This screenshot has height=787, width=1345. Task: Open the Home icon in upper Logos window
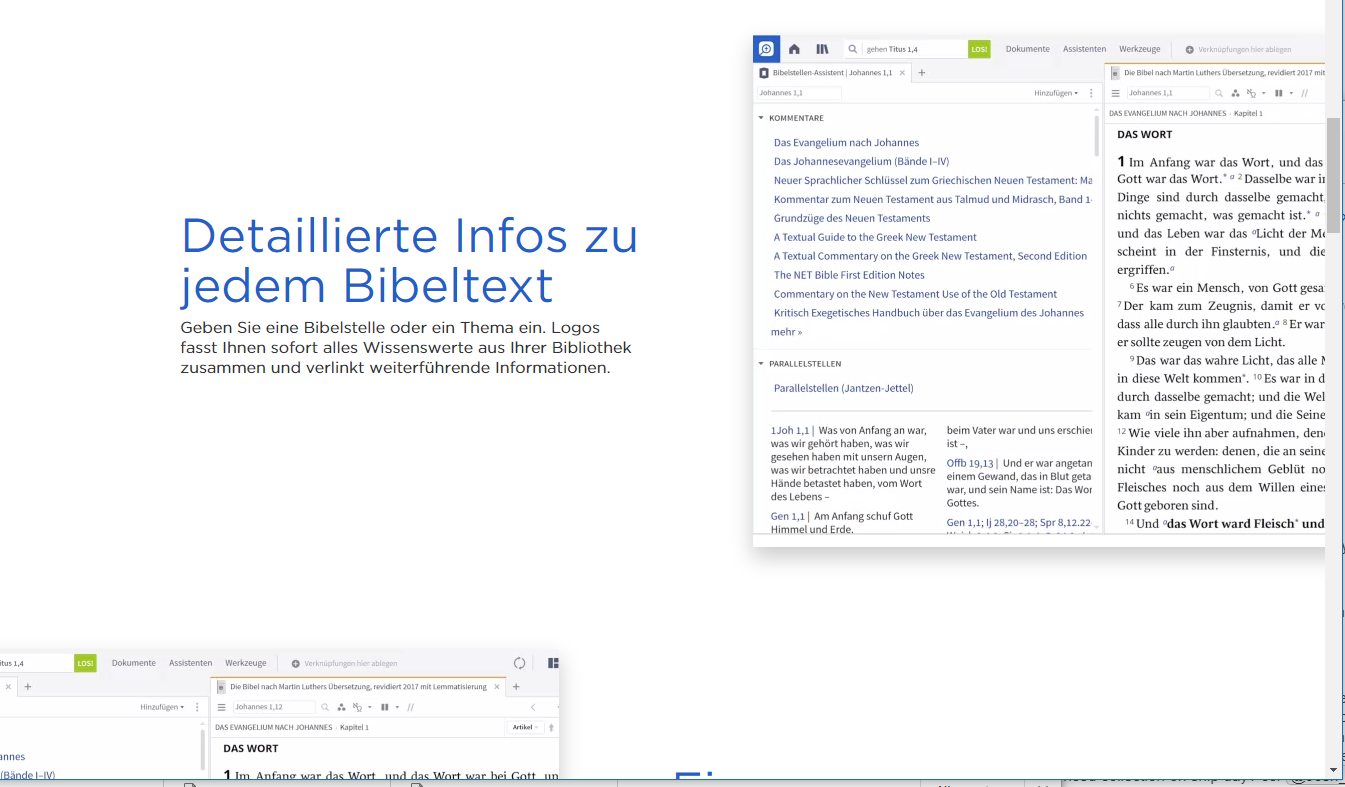[794, 49]
